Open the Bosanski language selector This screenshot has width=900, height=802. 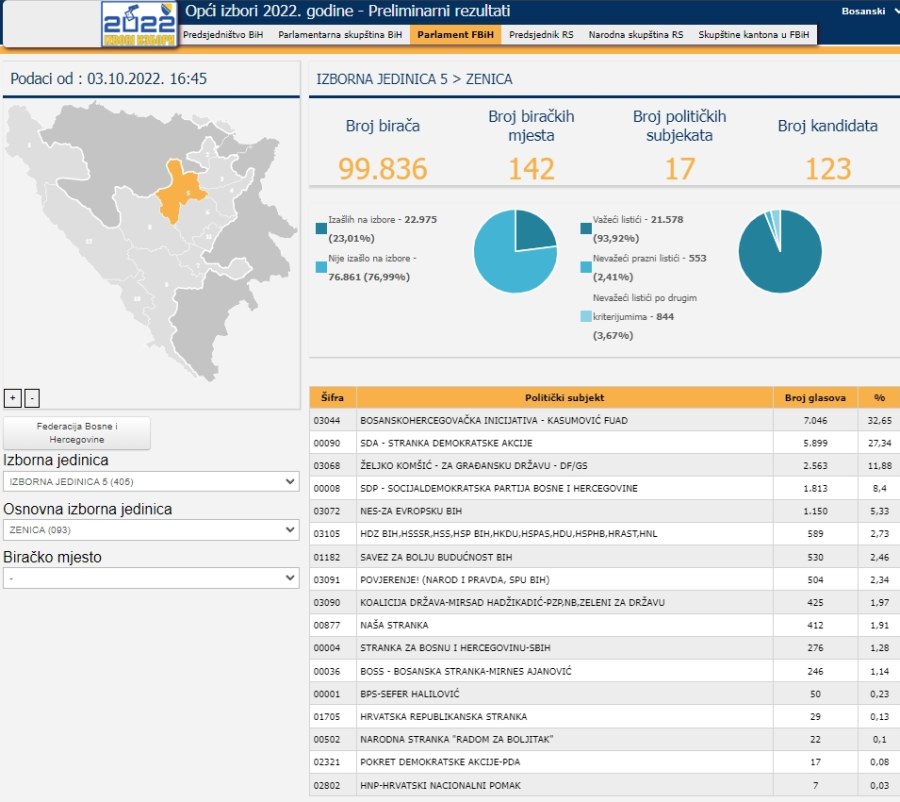pyautogui.click(x=864, y=11)
